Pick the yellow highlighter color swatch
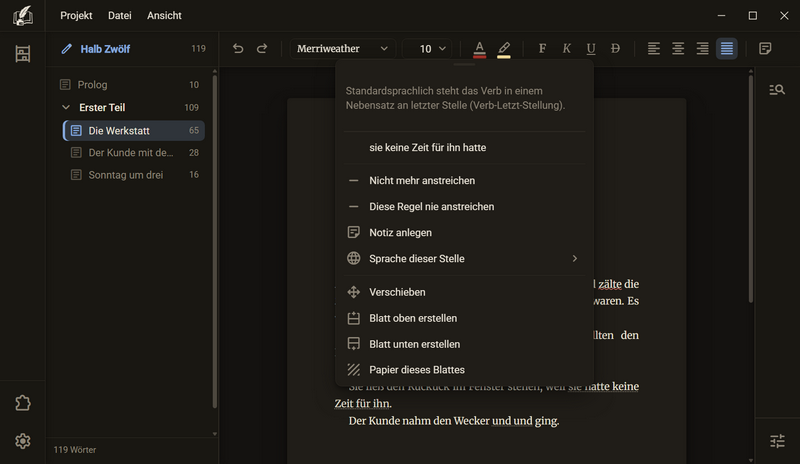 pyautogui.click(x=504, y=57)
